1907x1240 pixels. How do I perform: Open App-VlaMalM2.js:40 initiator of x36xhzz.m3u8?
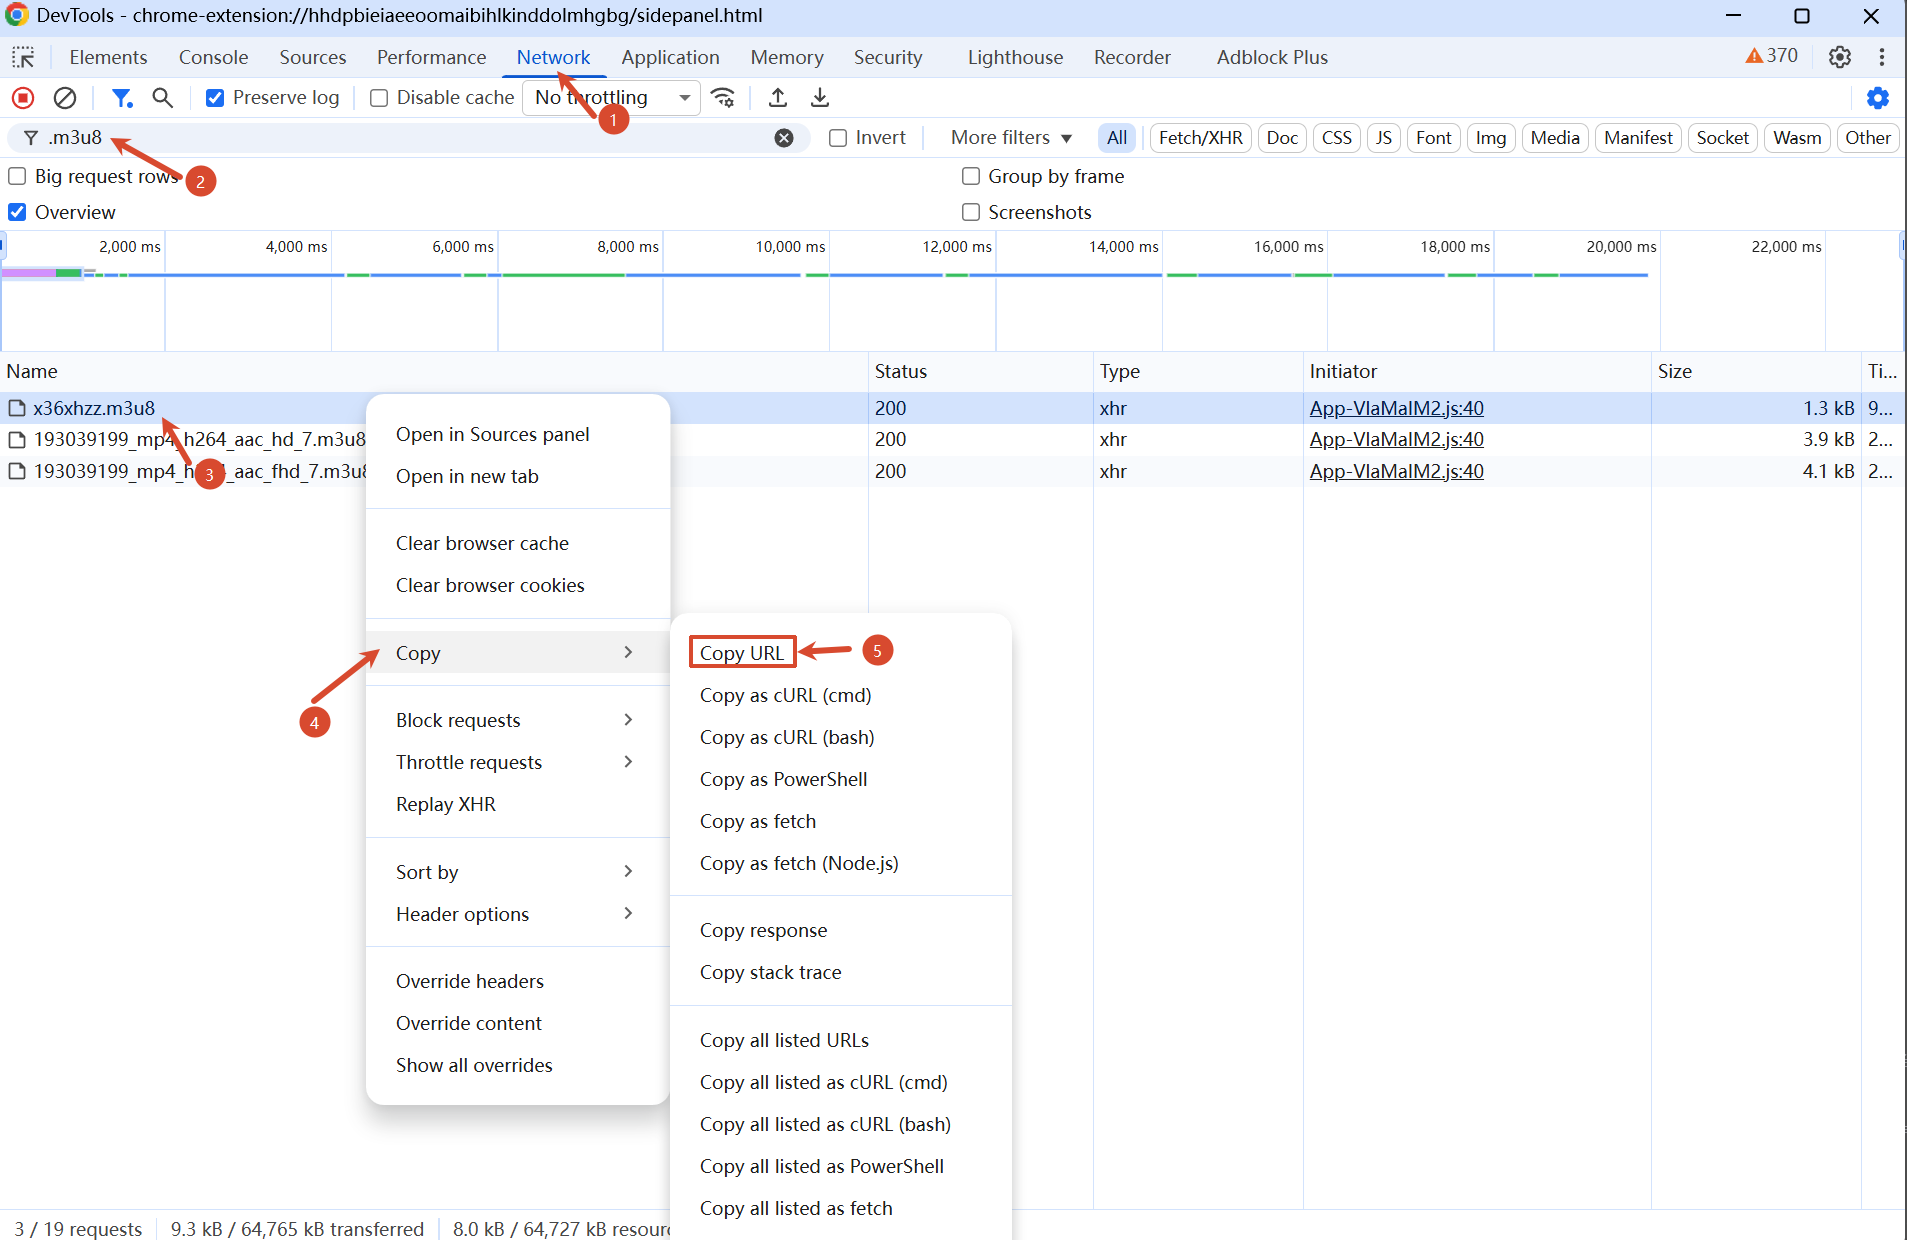1396,408
